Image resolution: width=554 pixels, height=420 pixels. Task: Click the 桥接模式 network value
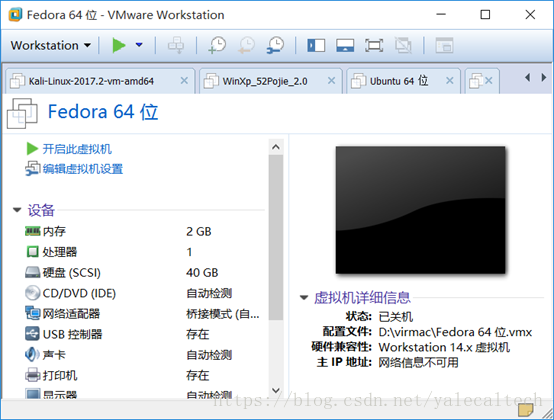pyautogui.click(x=223, y=314)
